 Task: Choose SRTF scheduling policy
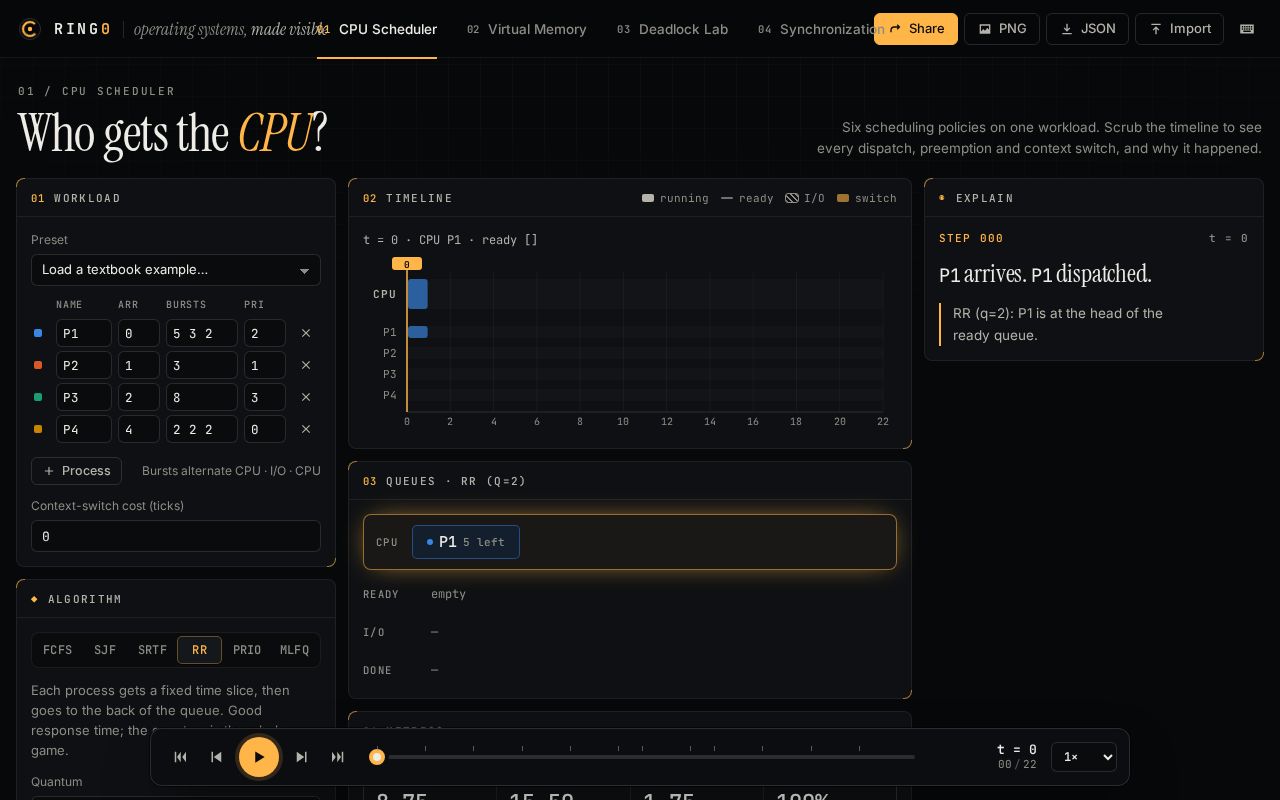coord(152,650)
